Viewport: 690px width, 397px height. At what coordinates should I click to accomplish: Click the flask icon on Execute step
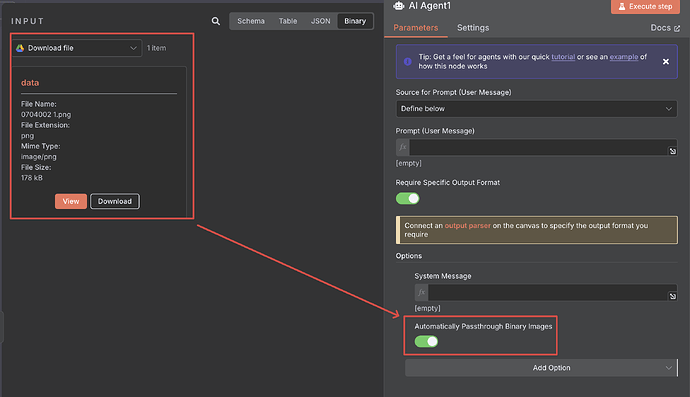(x=622, y=7)
